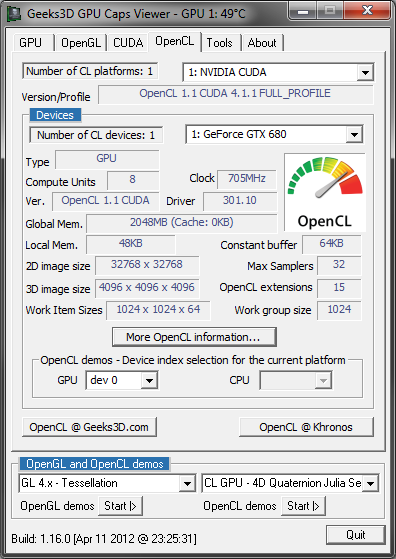The image size is (396, 559).
Task: Click the Devices group label
Action: coord(55,115)
